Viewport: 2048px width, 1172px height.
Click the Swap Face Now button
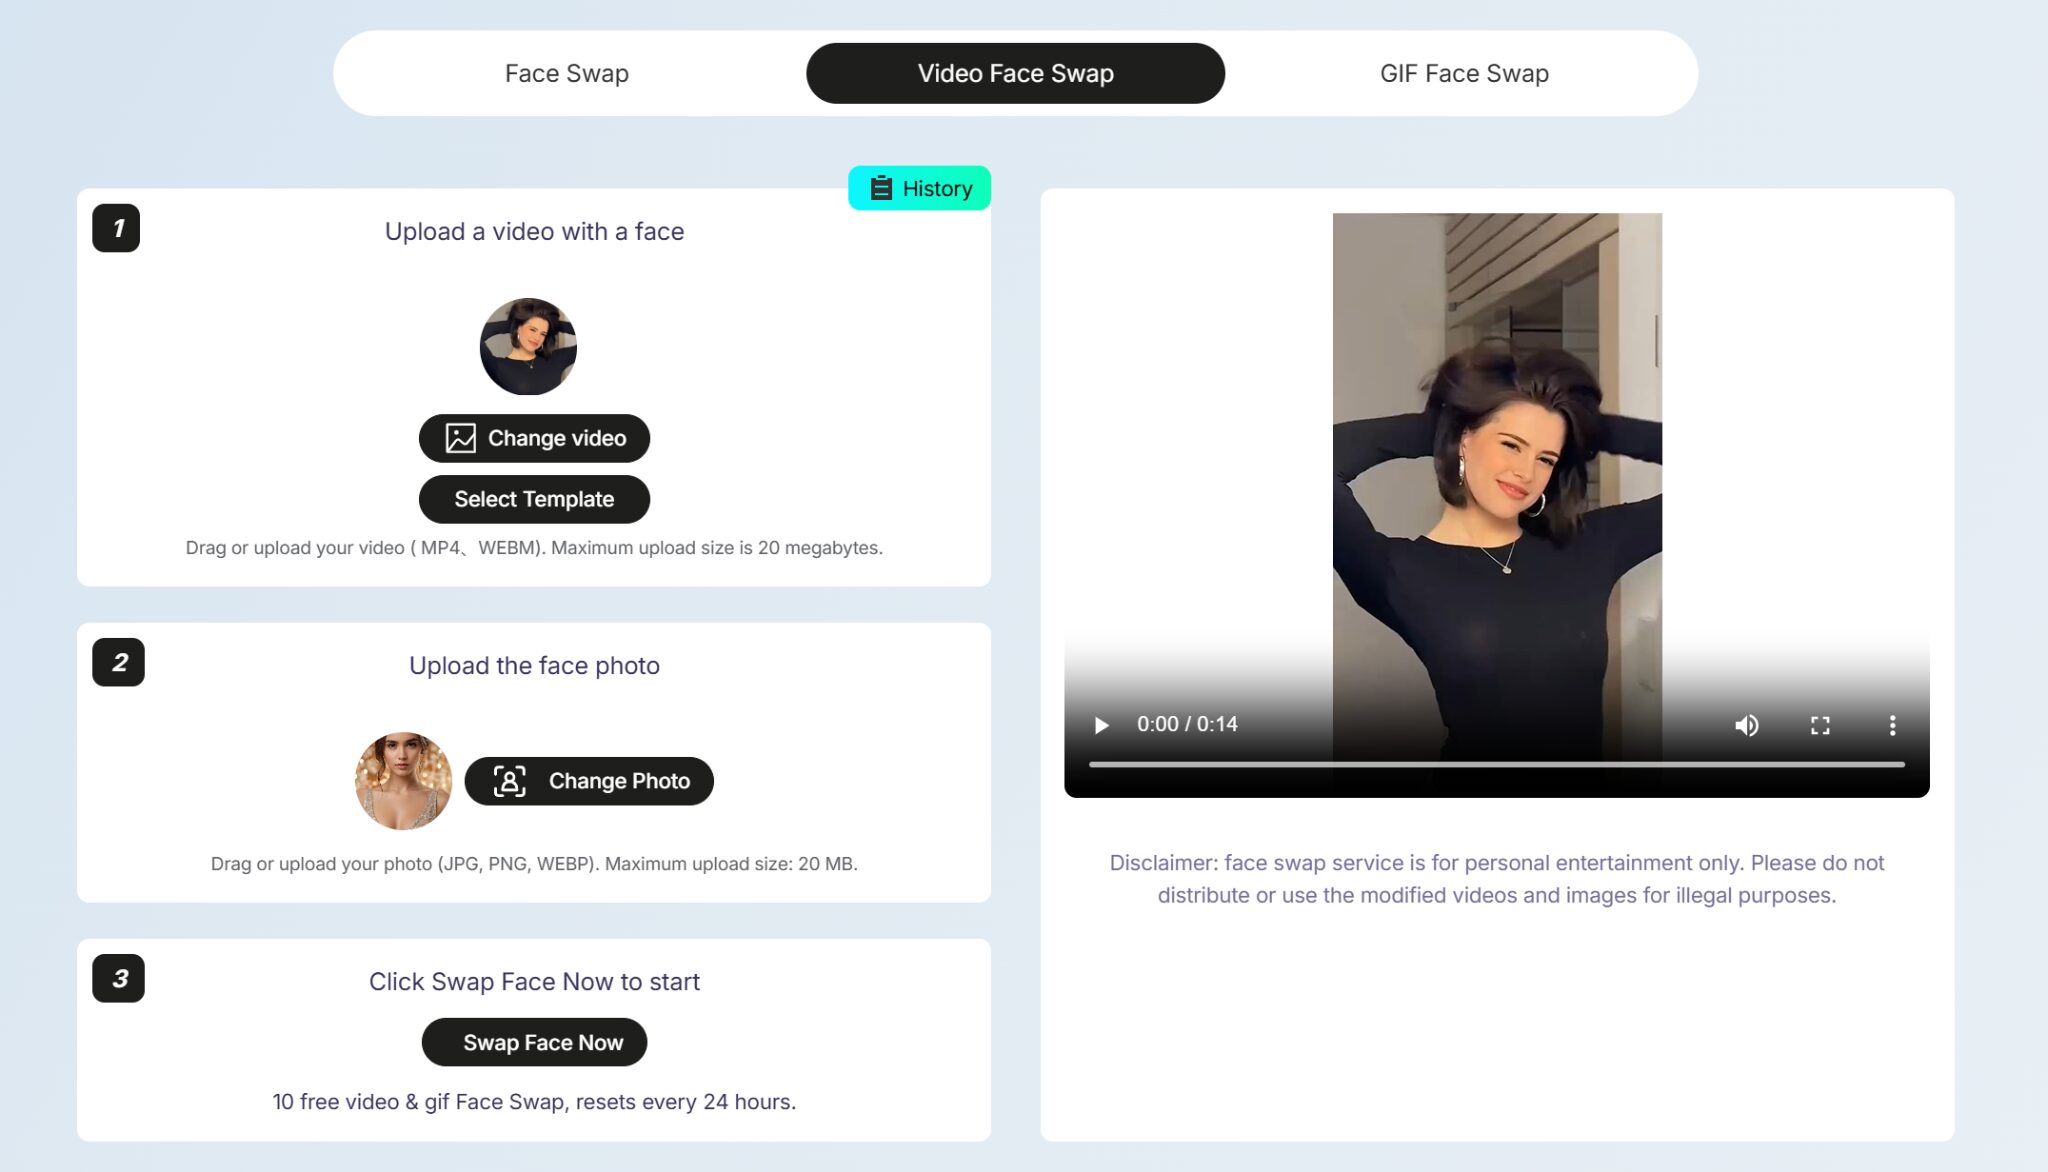pyautogui.click(x=534, y=1042)
